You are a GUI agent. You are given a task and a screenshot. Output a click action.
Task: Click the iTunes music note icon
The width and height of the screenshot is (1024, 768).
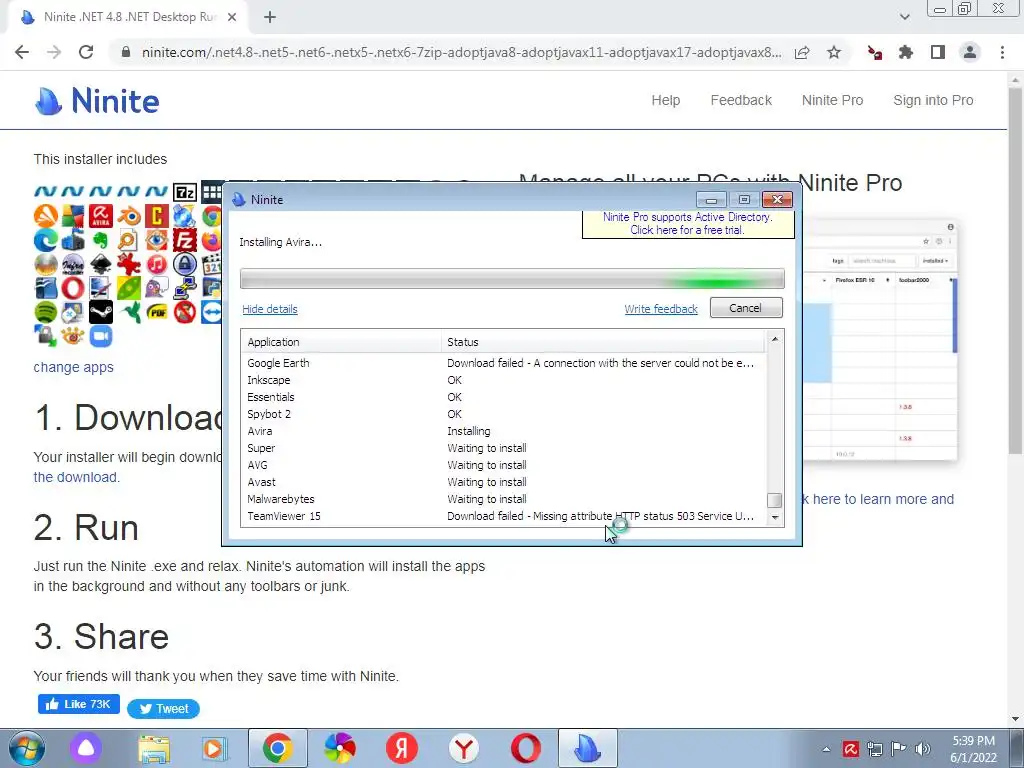tap(157, 264)
